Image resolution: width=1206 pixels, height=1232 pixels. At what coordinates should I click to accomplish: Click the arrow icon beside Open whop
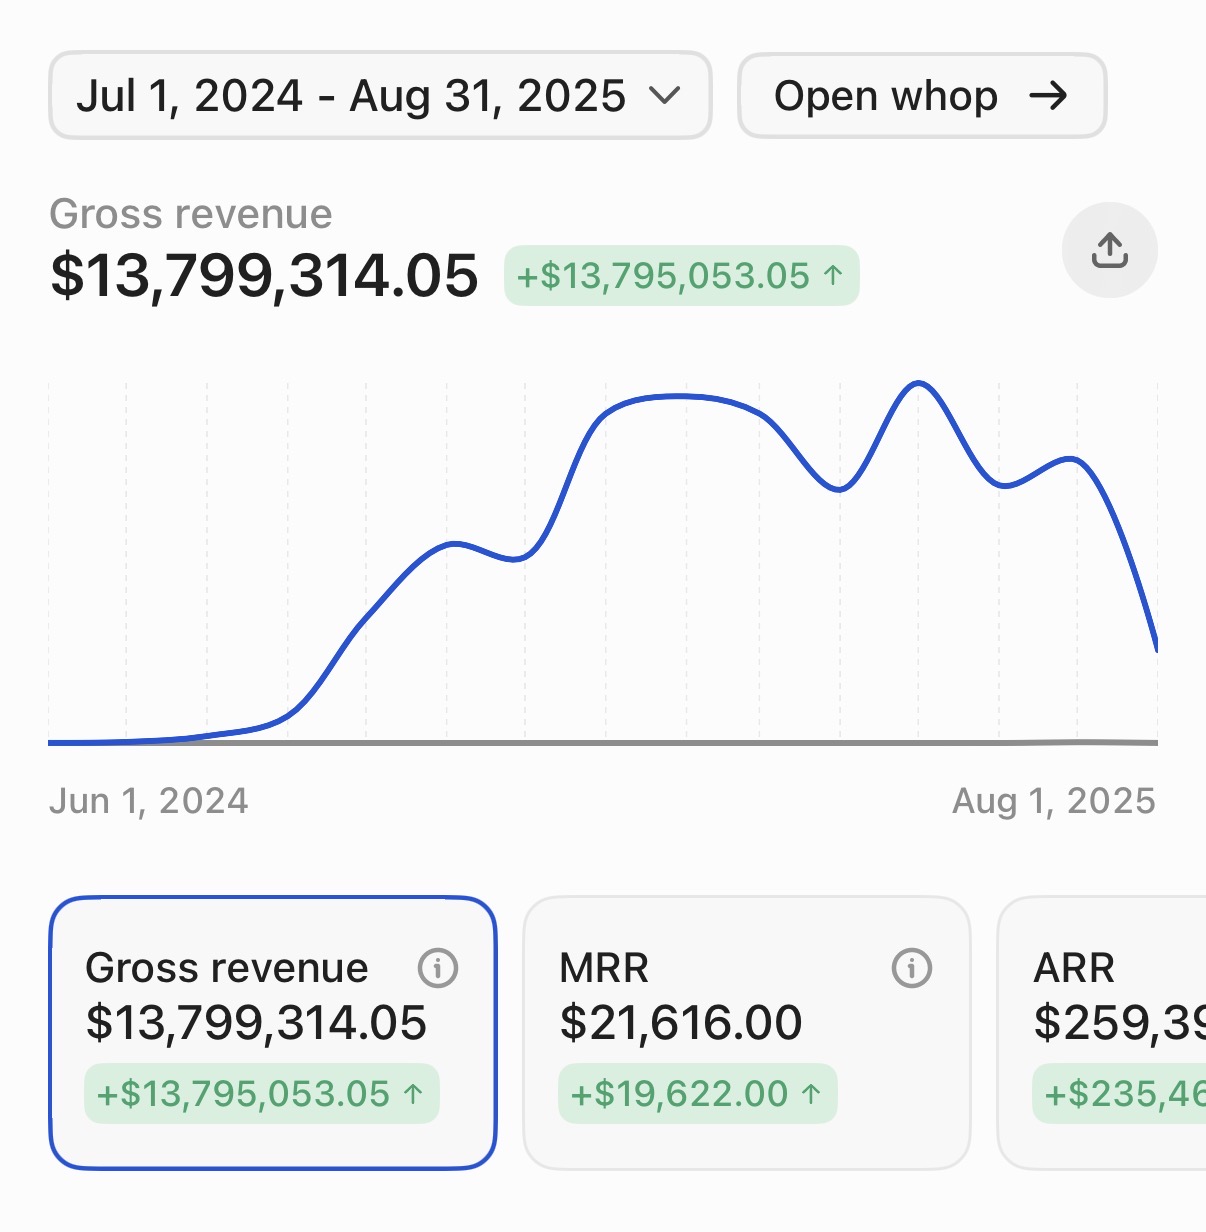(x=1048, y=96)
